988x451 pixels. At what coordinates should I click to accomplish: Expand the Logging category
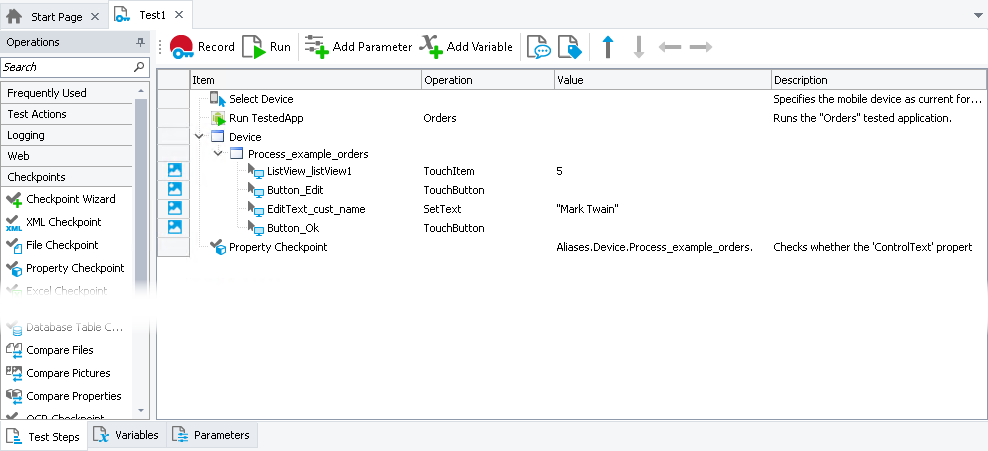pyautogui.click(x=67, y=135)
